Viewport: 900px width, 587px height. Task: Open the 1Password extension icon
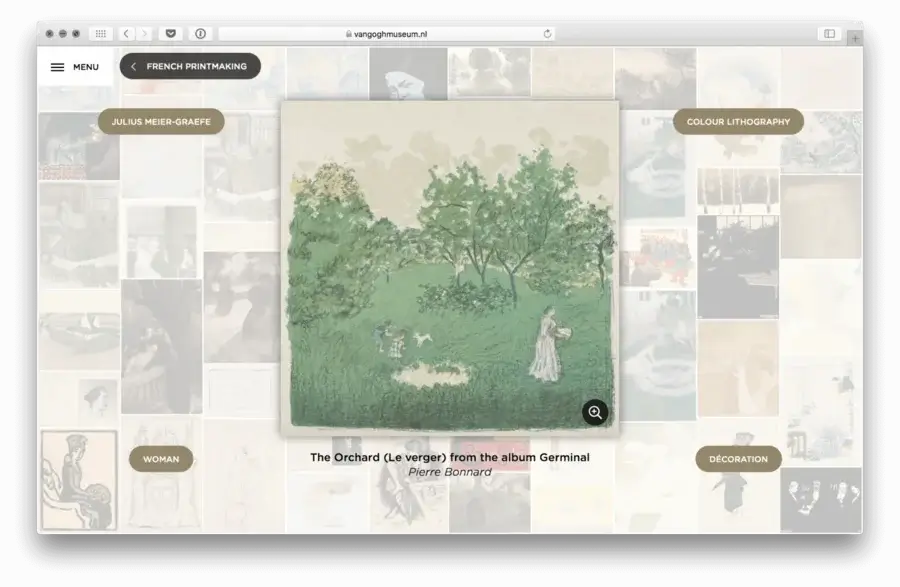click(x=200, y=34)
